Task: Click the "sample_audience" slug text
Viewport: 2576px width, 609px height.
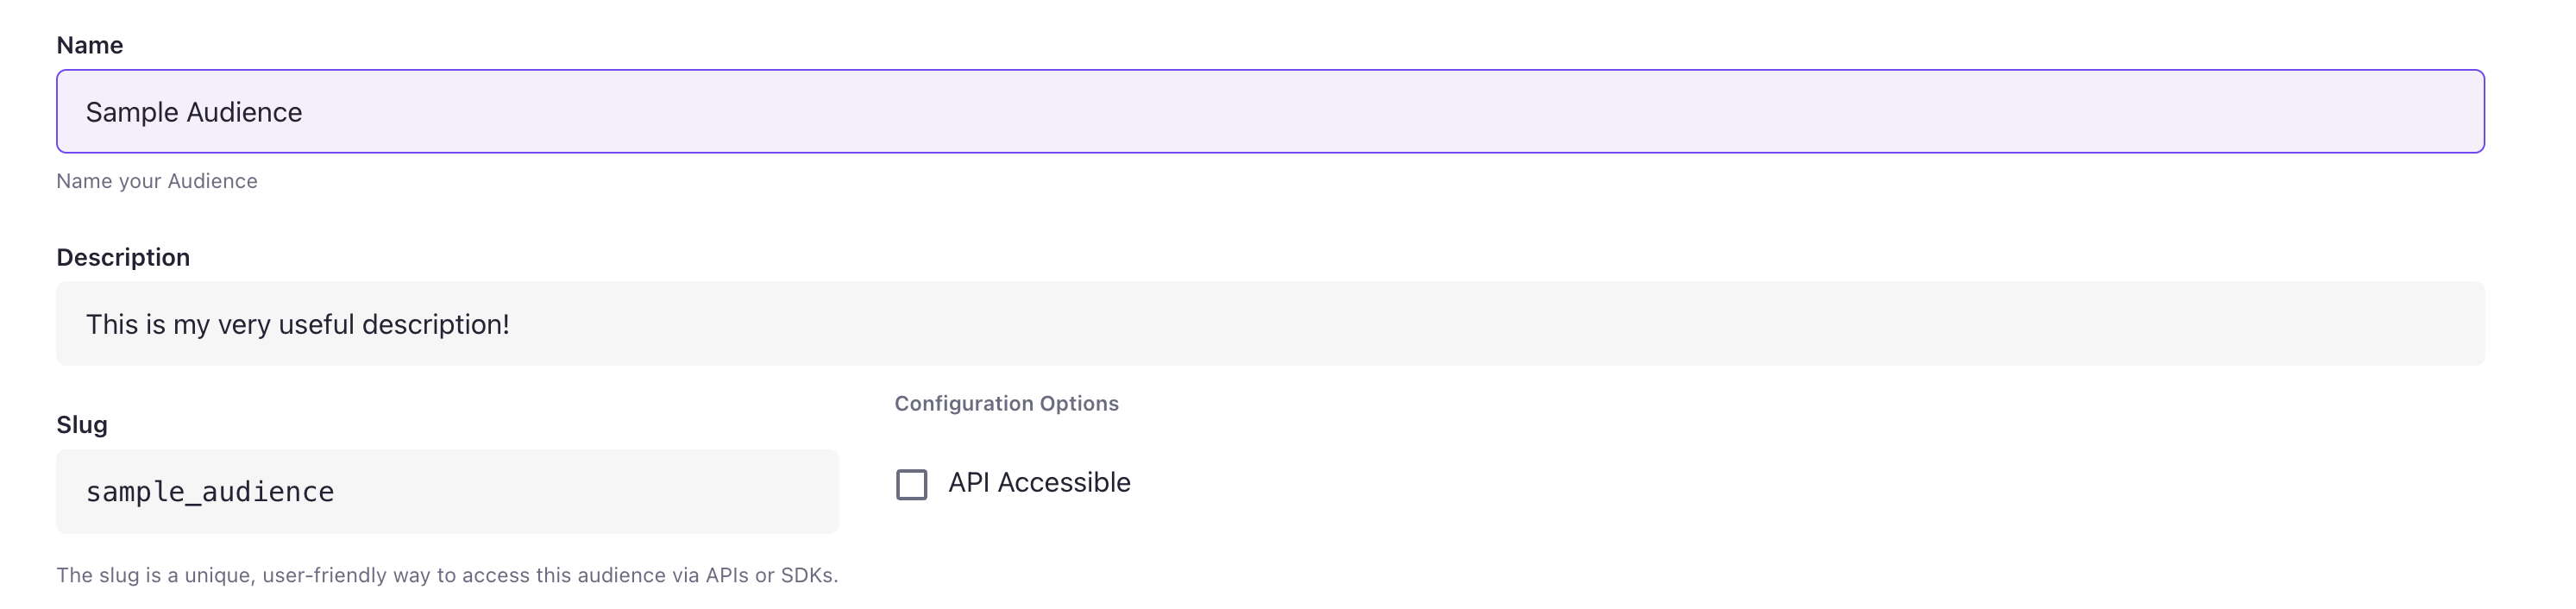Action: click(x=210, y=492)
